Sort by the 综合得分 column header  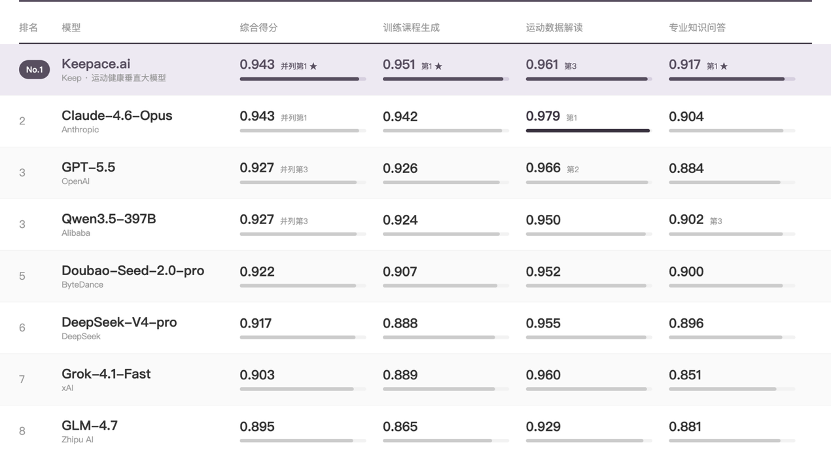click(x=258, y=28)
